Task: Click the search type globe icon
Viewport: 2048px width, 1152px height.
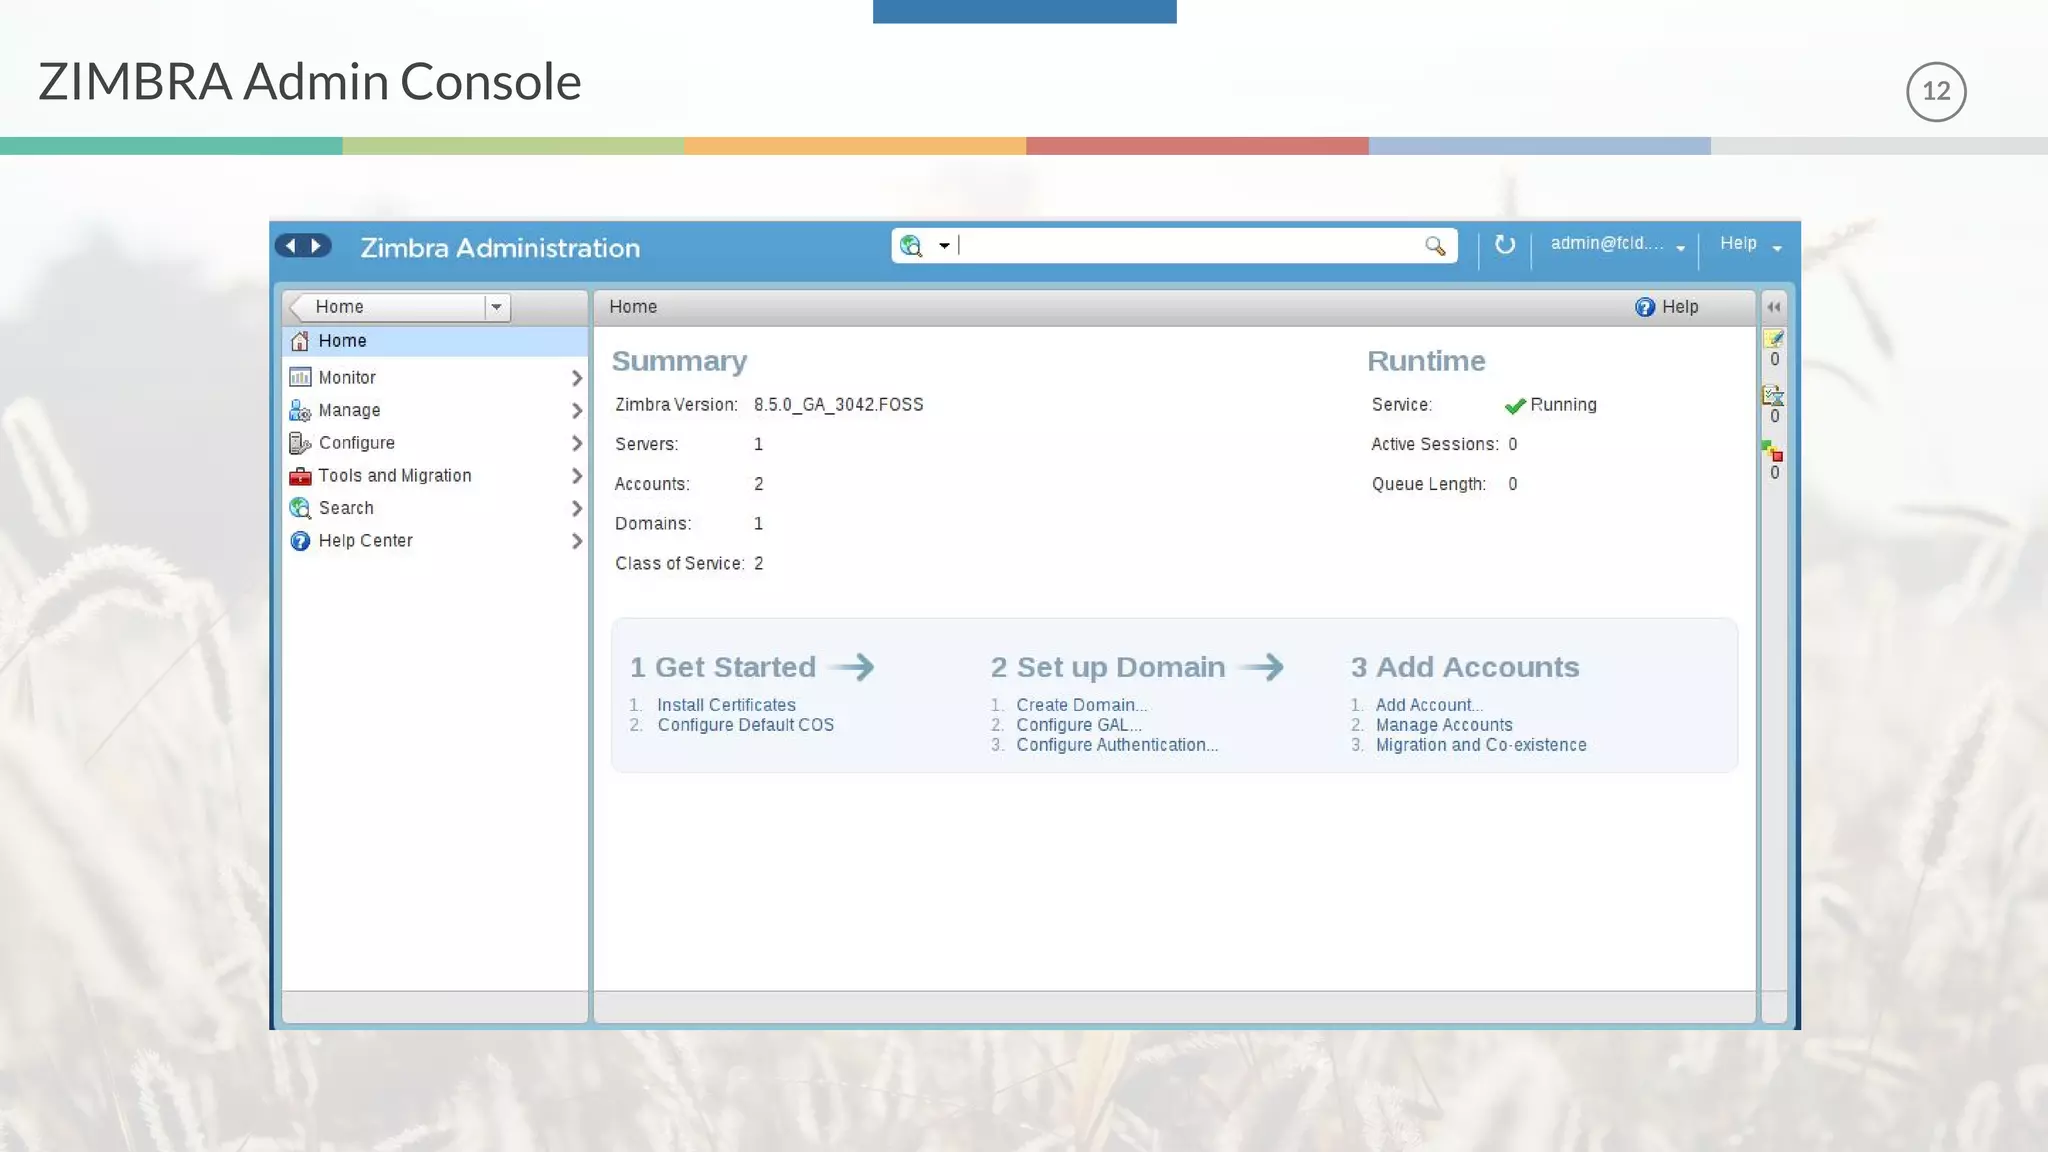Action: 911,246
